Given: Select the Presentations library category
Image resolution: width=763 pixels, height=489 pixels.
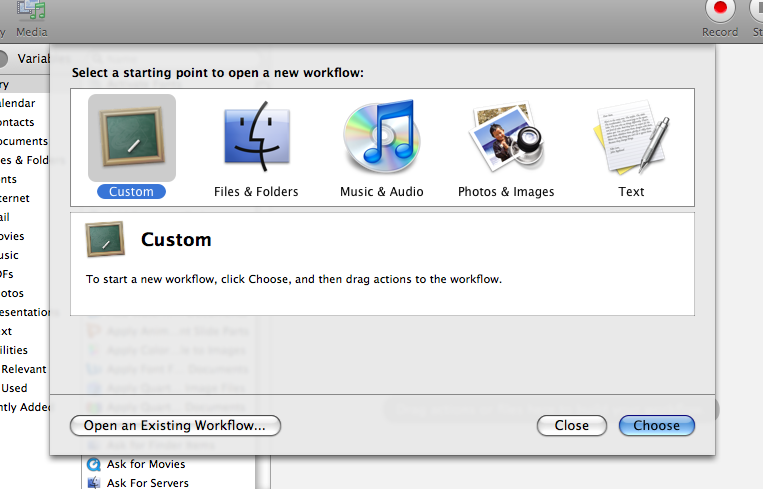Looking at the screenshot, I should point(24,312).
